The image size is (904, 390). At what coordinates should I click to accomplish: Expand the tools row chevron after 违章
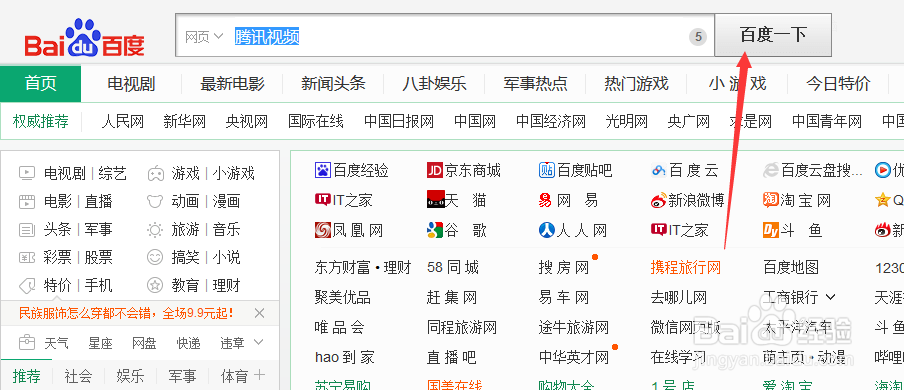[x=259, y=342]
